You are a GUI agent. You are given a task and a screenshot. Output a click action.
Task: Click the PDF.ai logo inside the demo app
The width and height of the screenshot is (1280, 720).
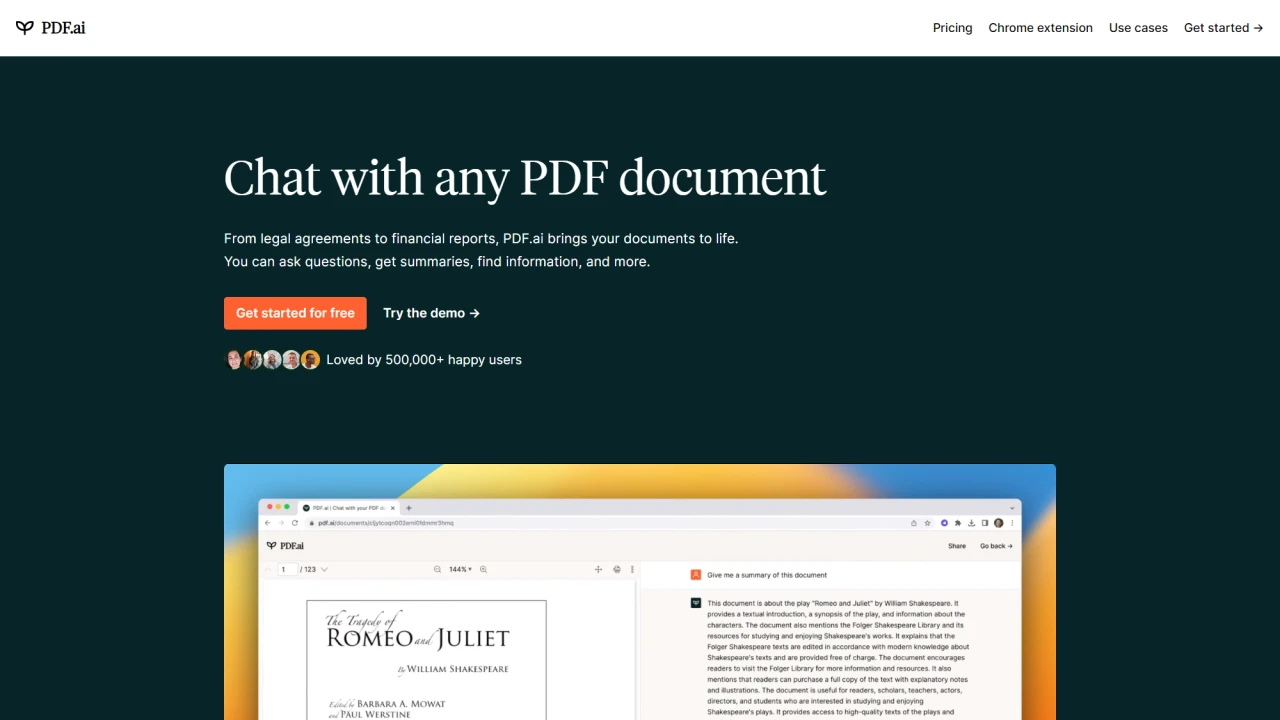click(x=285, y=546)
